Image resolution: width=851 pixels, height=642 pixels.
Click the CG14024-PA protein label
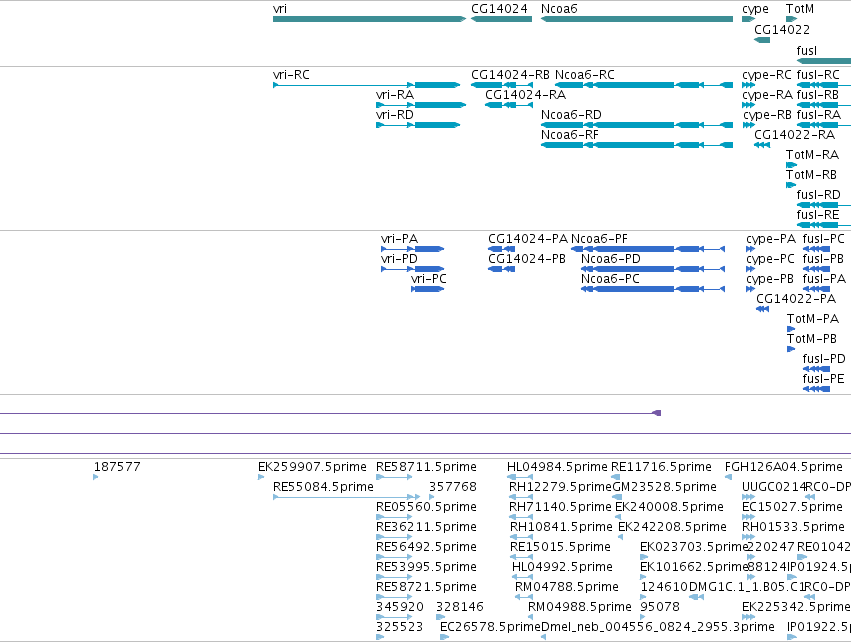click(x=528, y=239)
